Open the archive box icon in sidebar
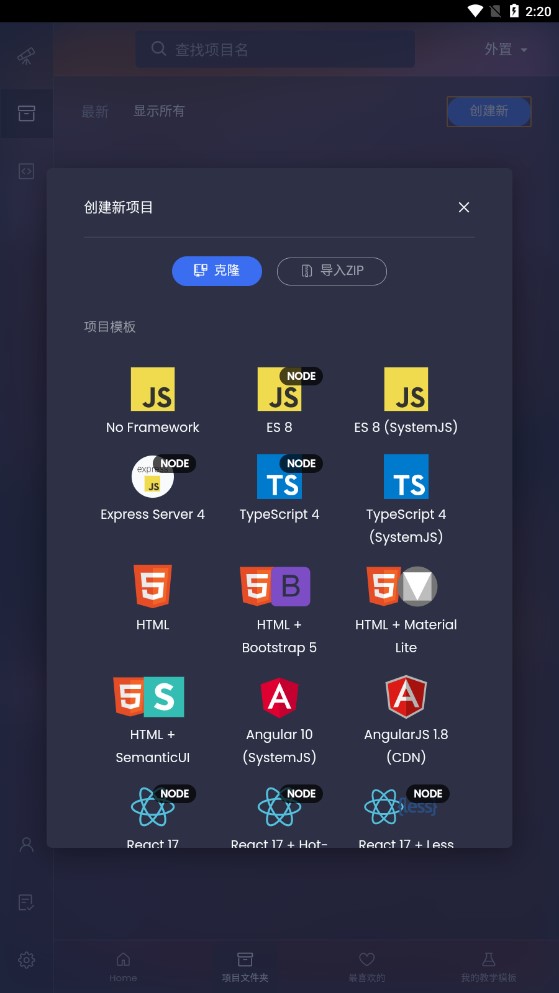Viewport: 559px width, 993px height. point(26,113)
